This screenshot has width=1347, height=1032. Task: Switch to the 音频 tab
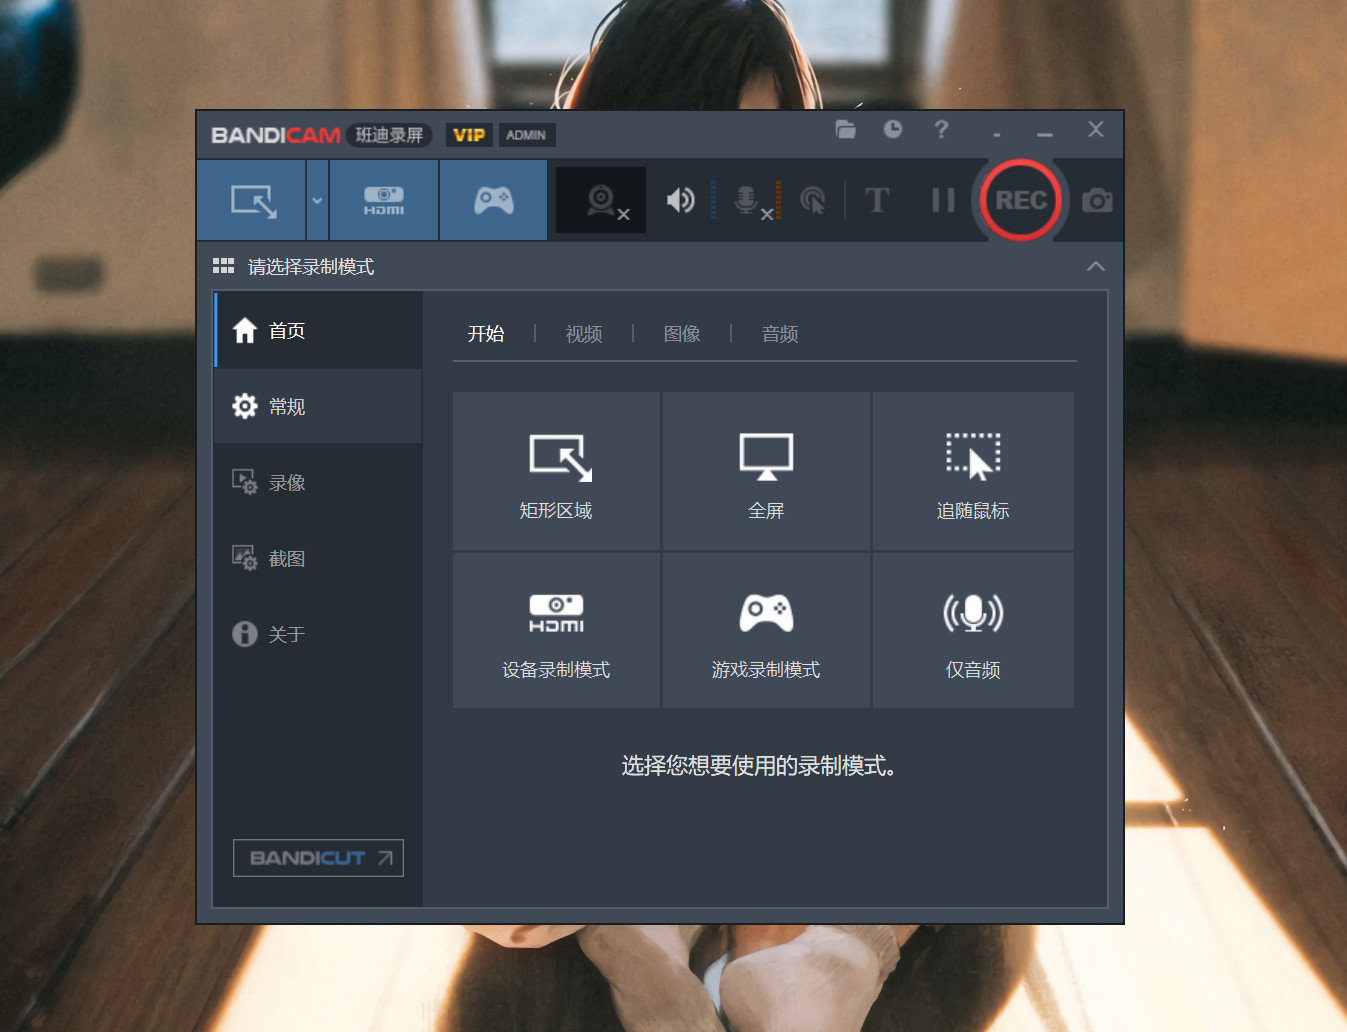coord(780,334)
